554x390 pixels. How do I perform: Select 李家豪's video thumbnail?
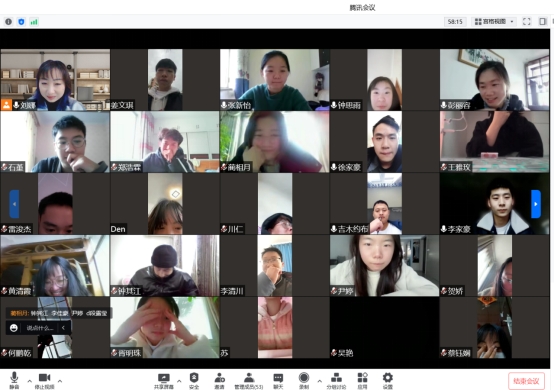(494, 204)
